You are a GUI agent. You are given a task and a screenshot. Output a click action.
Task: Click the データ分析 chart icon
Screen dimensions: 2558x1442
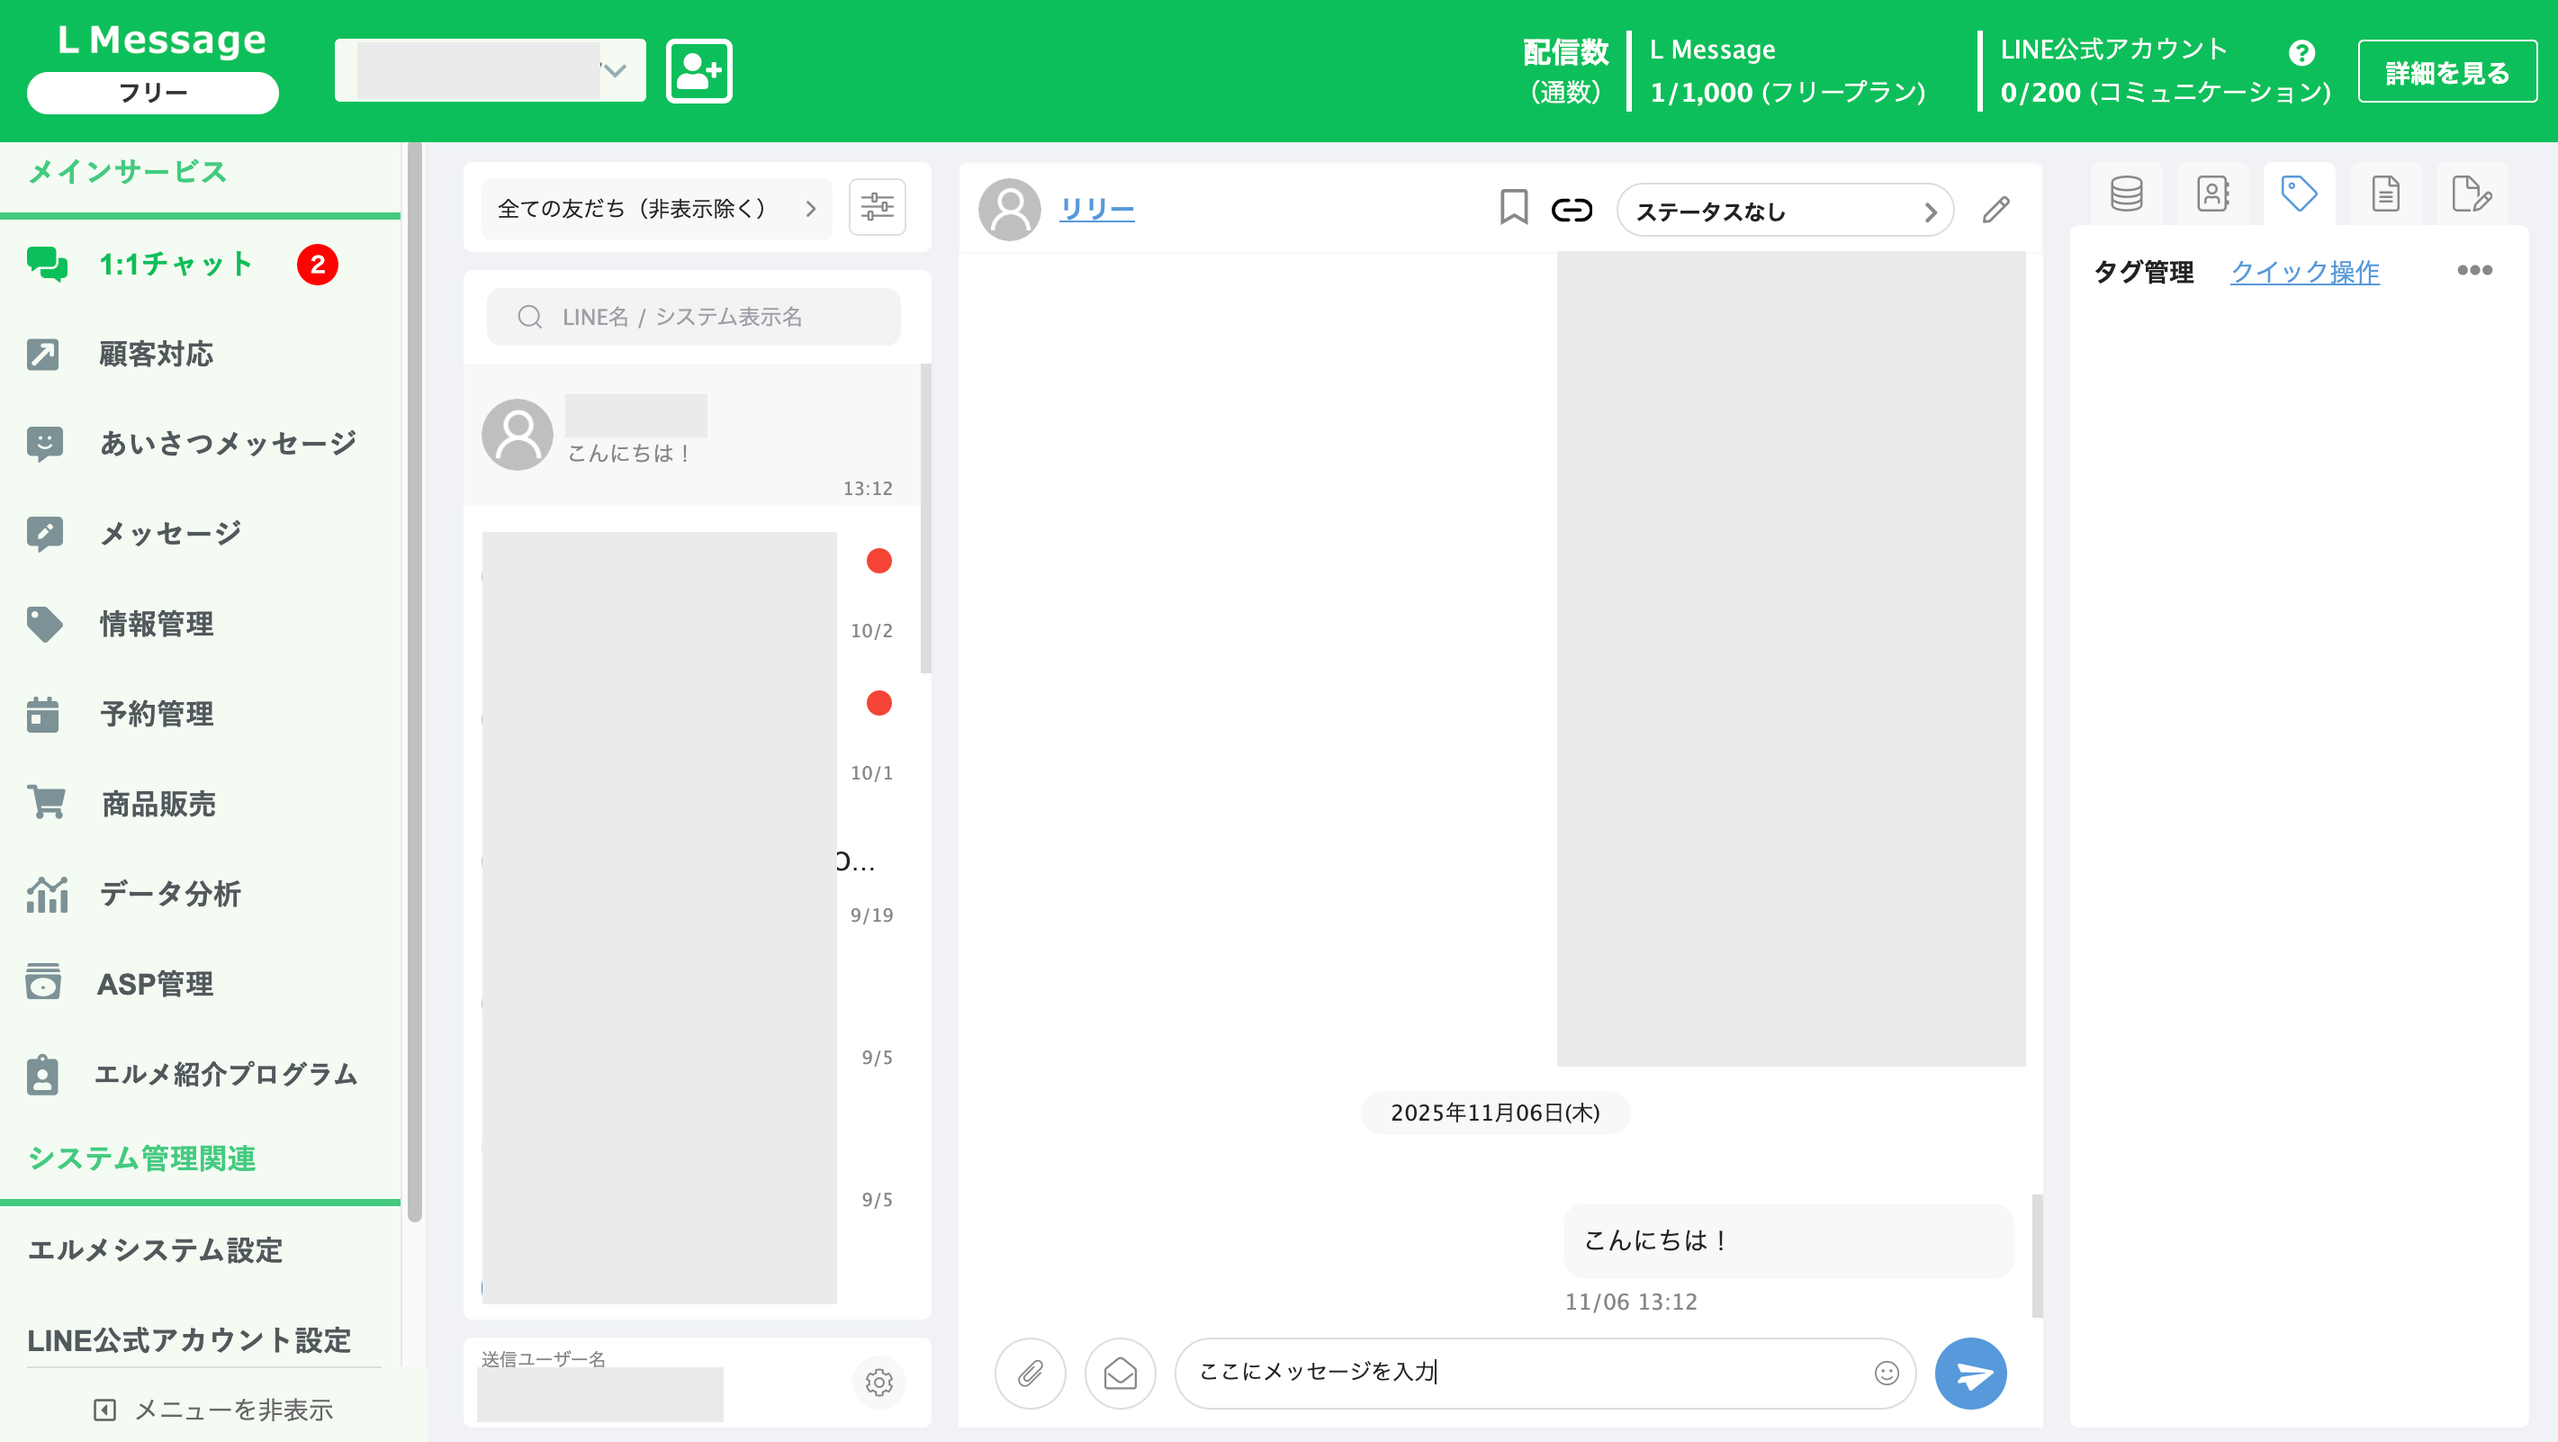[47, 893]
